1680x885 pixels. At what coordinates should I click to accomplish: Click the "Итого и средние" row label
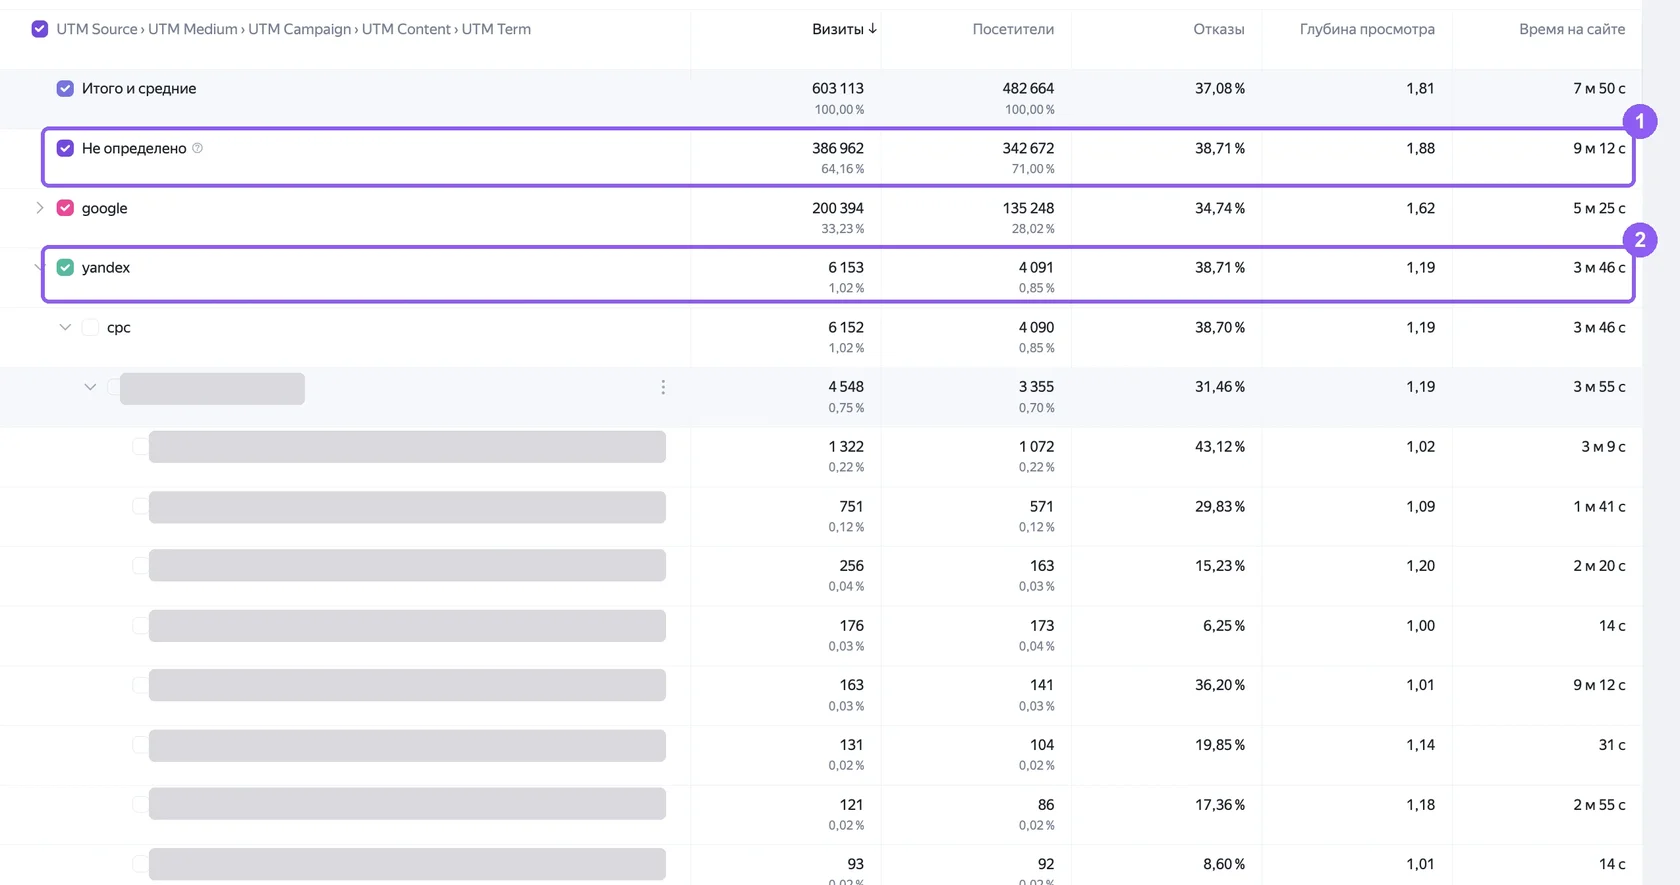tap(139, 88)
